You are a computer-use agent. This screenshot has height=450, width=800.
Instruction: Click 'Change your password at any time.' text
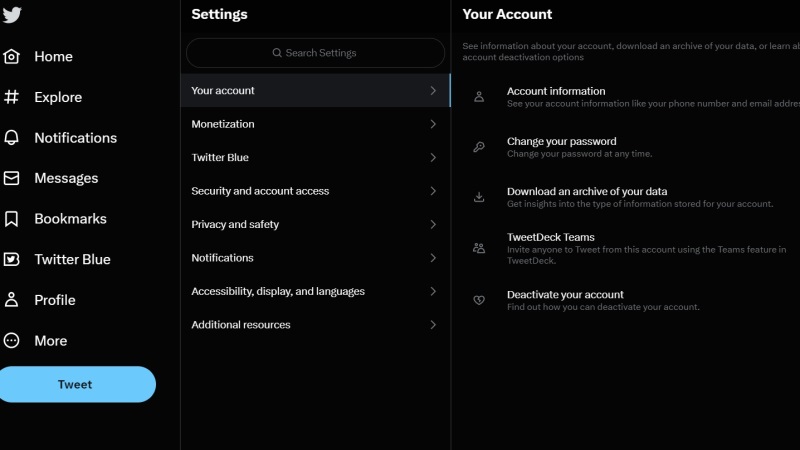579,154
